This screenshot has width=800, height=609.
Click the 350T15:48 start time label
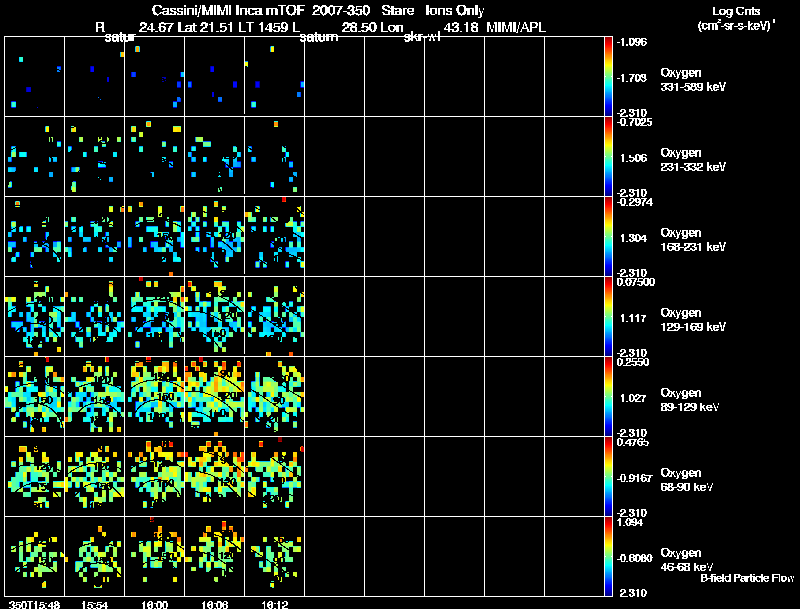[34, 603]
